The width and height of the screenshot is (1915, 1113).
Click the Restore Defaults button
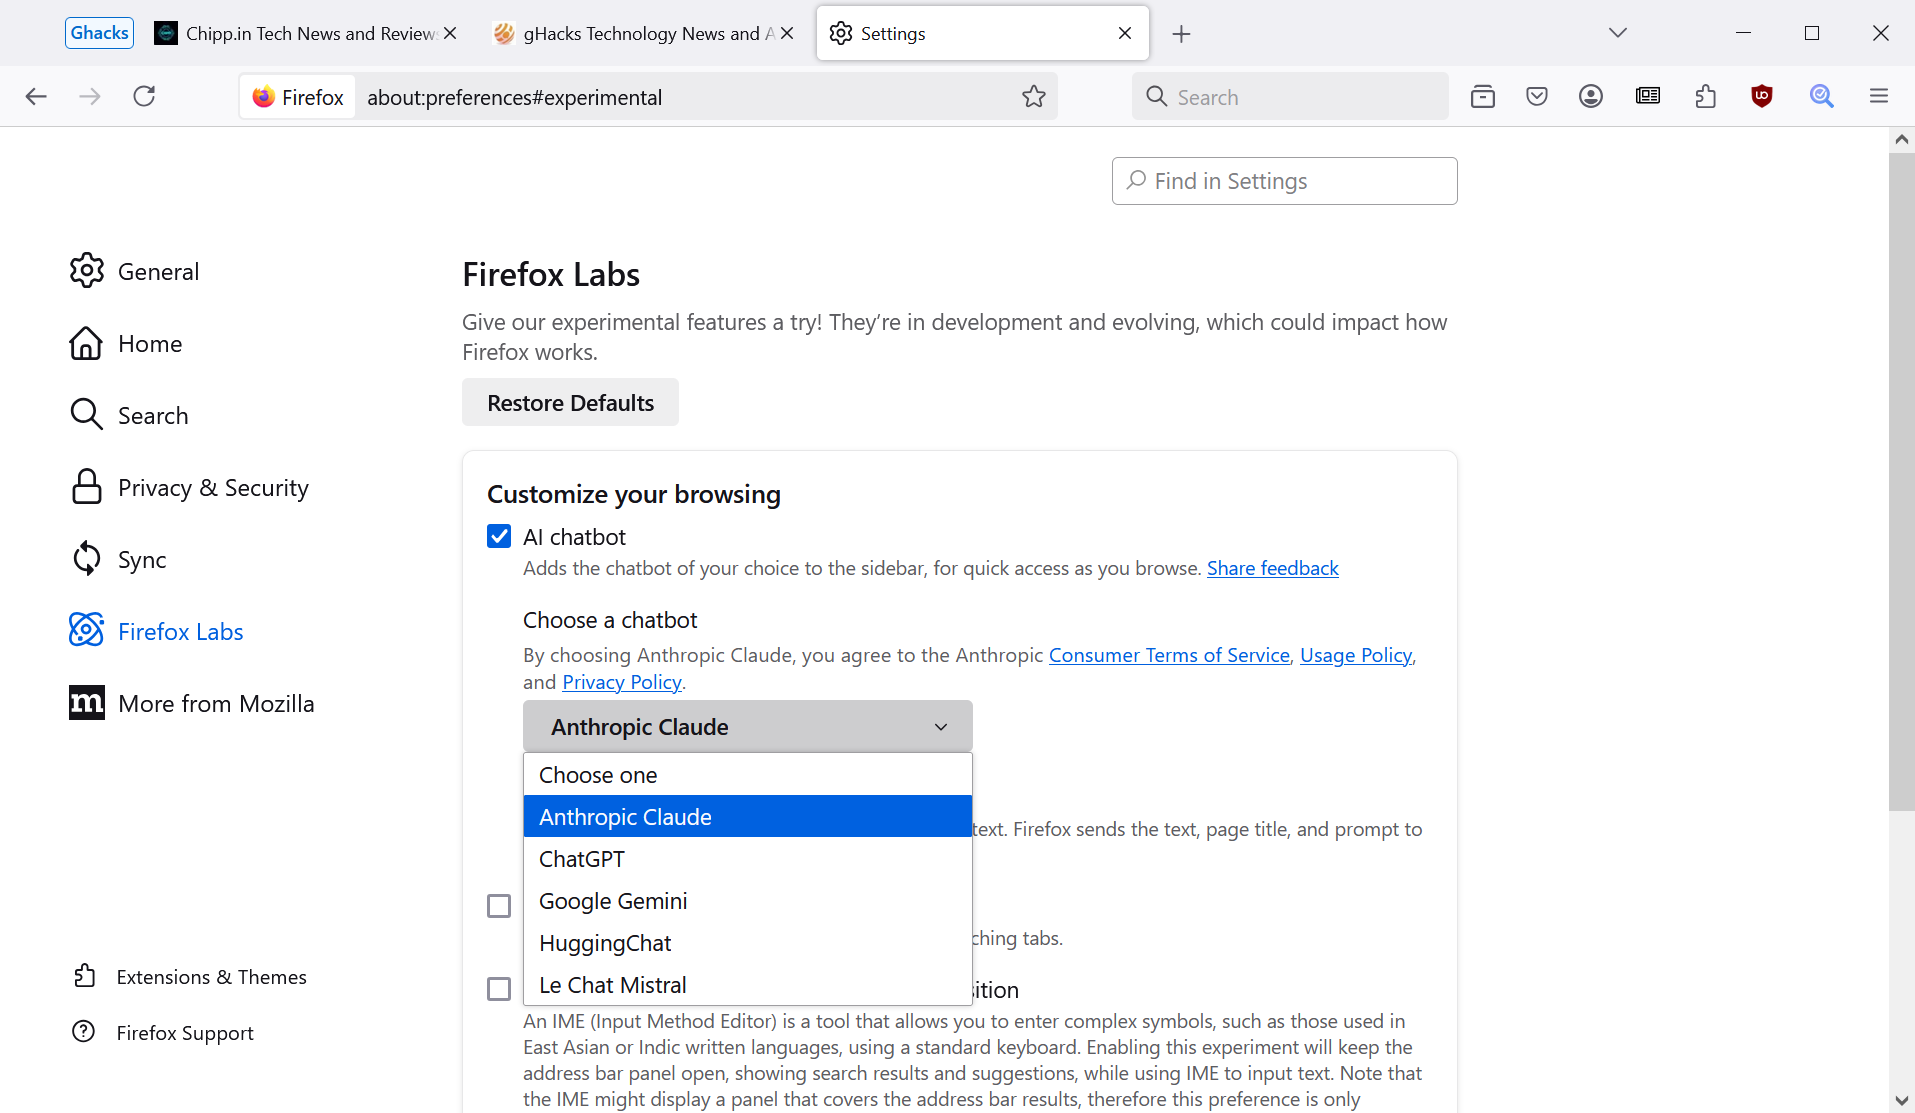tap(569, 402)
